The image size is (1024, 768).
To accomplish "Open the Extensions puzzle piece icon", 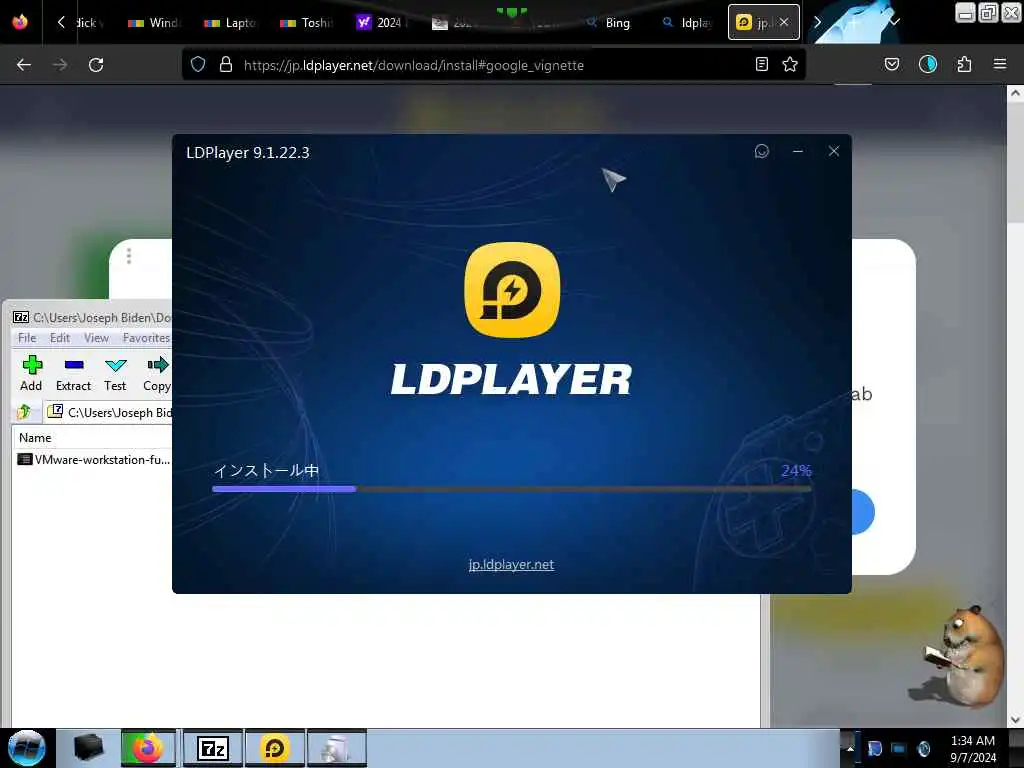I will click(x=964, y=65).
